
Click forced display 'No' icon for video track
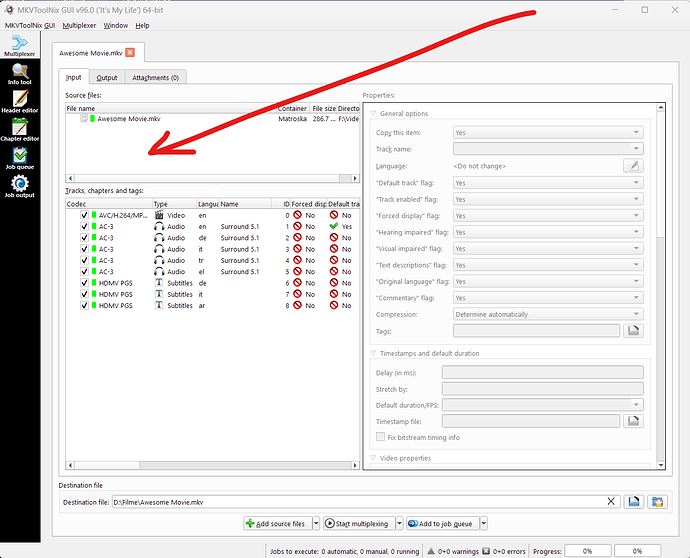pos(297,215)
